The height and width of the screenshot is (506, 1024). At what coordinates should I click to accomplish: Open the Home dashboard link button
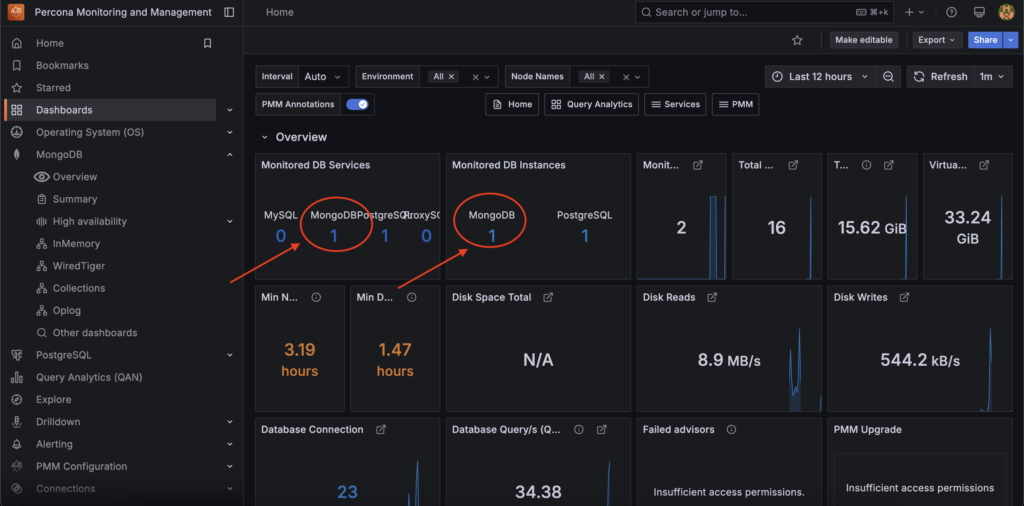512,104
